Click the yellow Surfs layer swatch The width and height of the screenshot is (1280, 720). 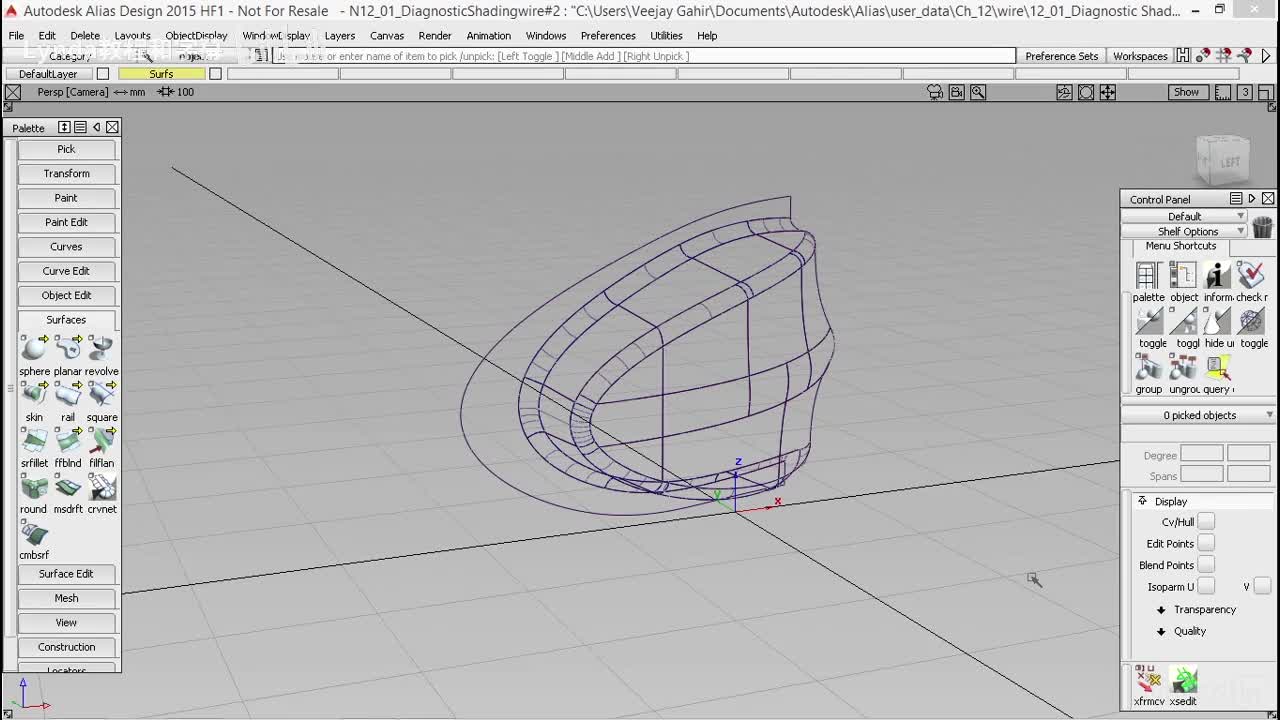point(161,74)
